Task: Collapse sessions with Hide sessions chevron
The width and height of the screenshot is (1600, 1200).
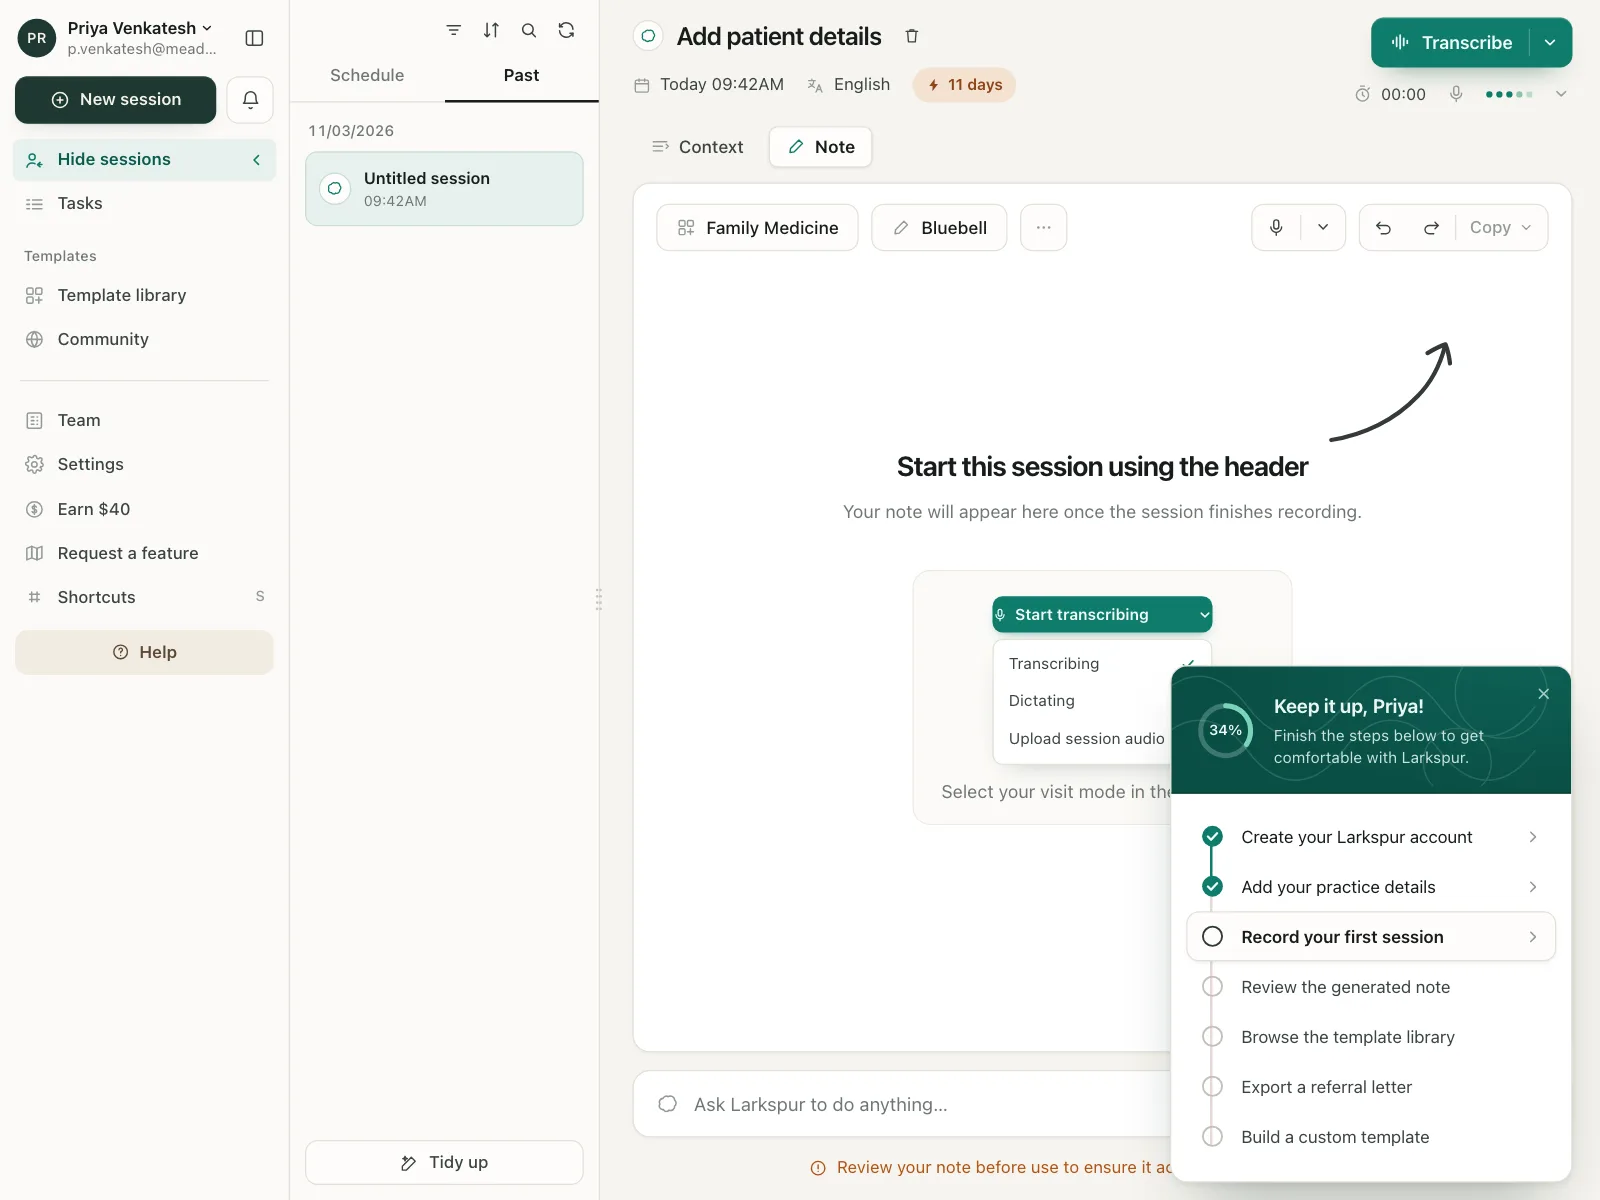Action: pyautogui.click(x=257, y=160)
